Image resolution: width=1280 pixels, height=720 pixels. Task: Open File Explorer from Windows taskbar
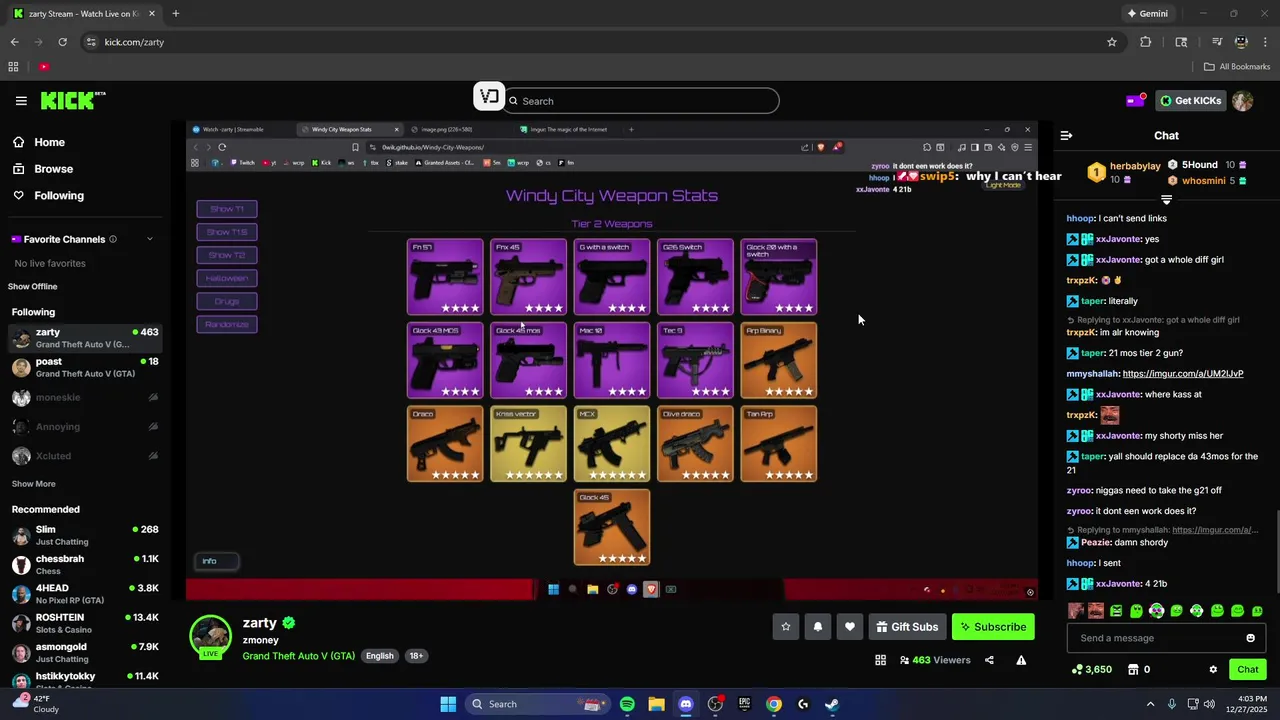pyautogui.click(x=656, y=704)
